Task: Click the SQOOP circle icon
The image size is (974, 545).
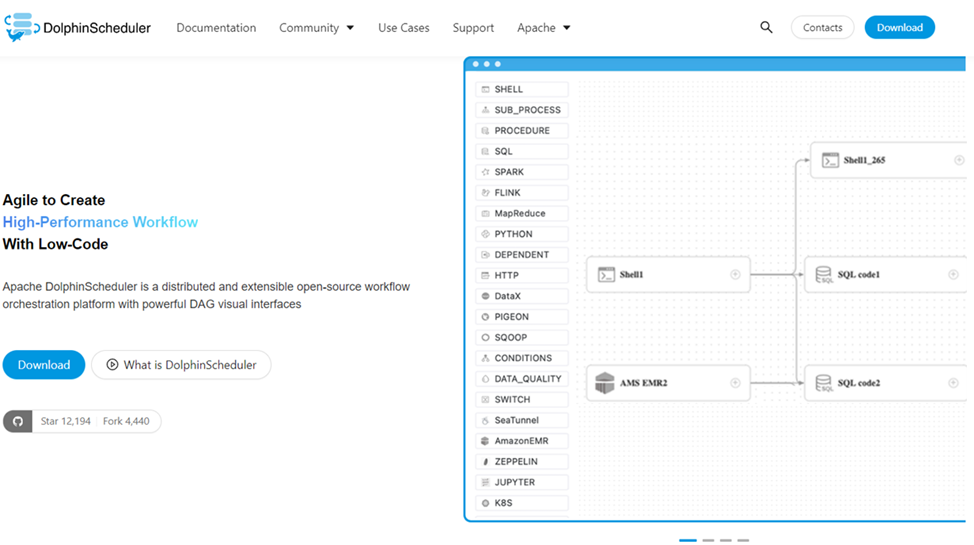Action: (x=486, y=337)
